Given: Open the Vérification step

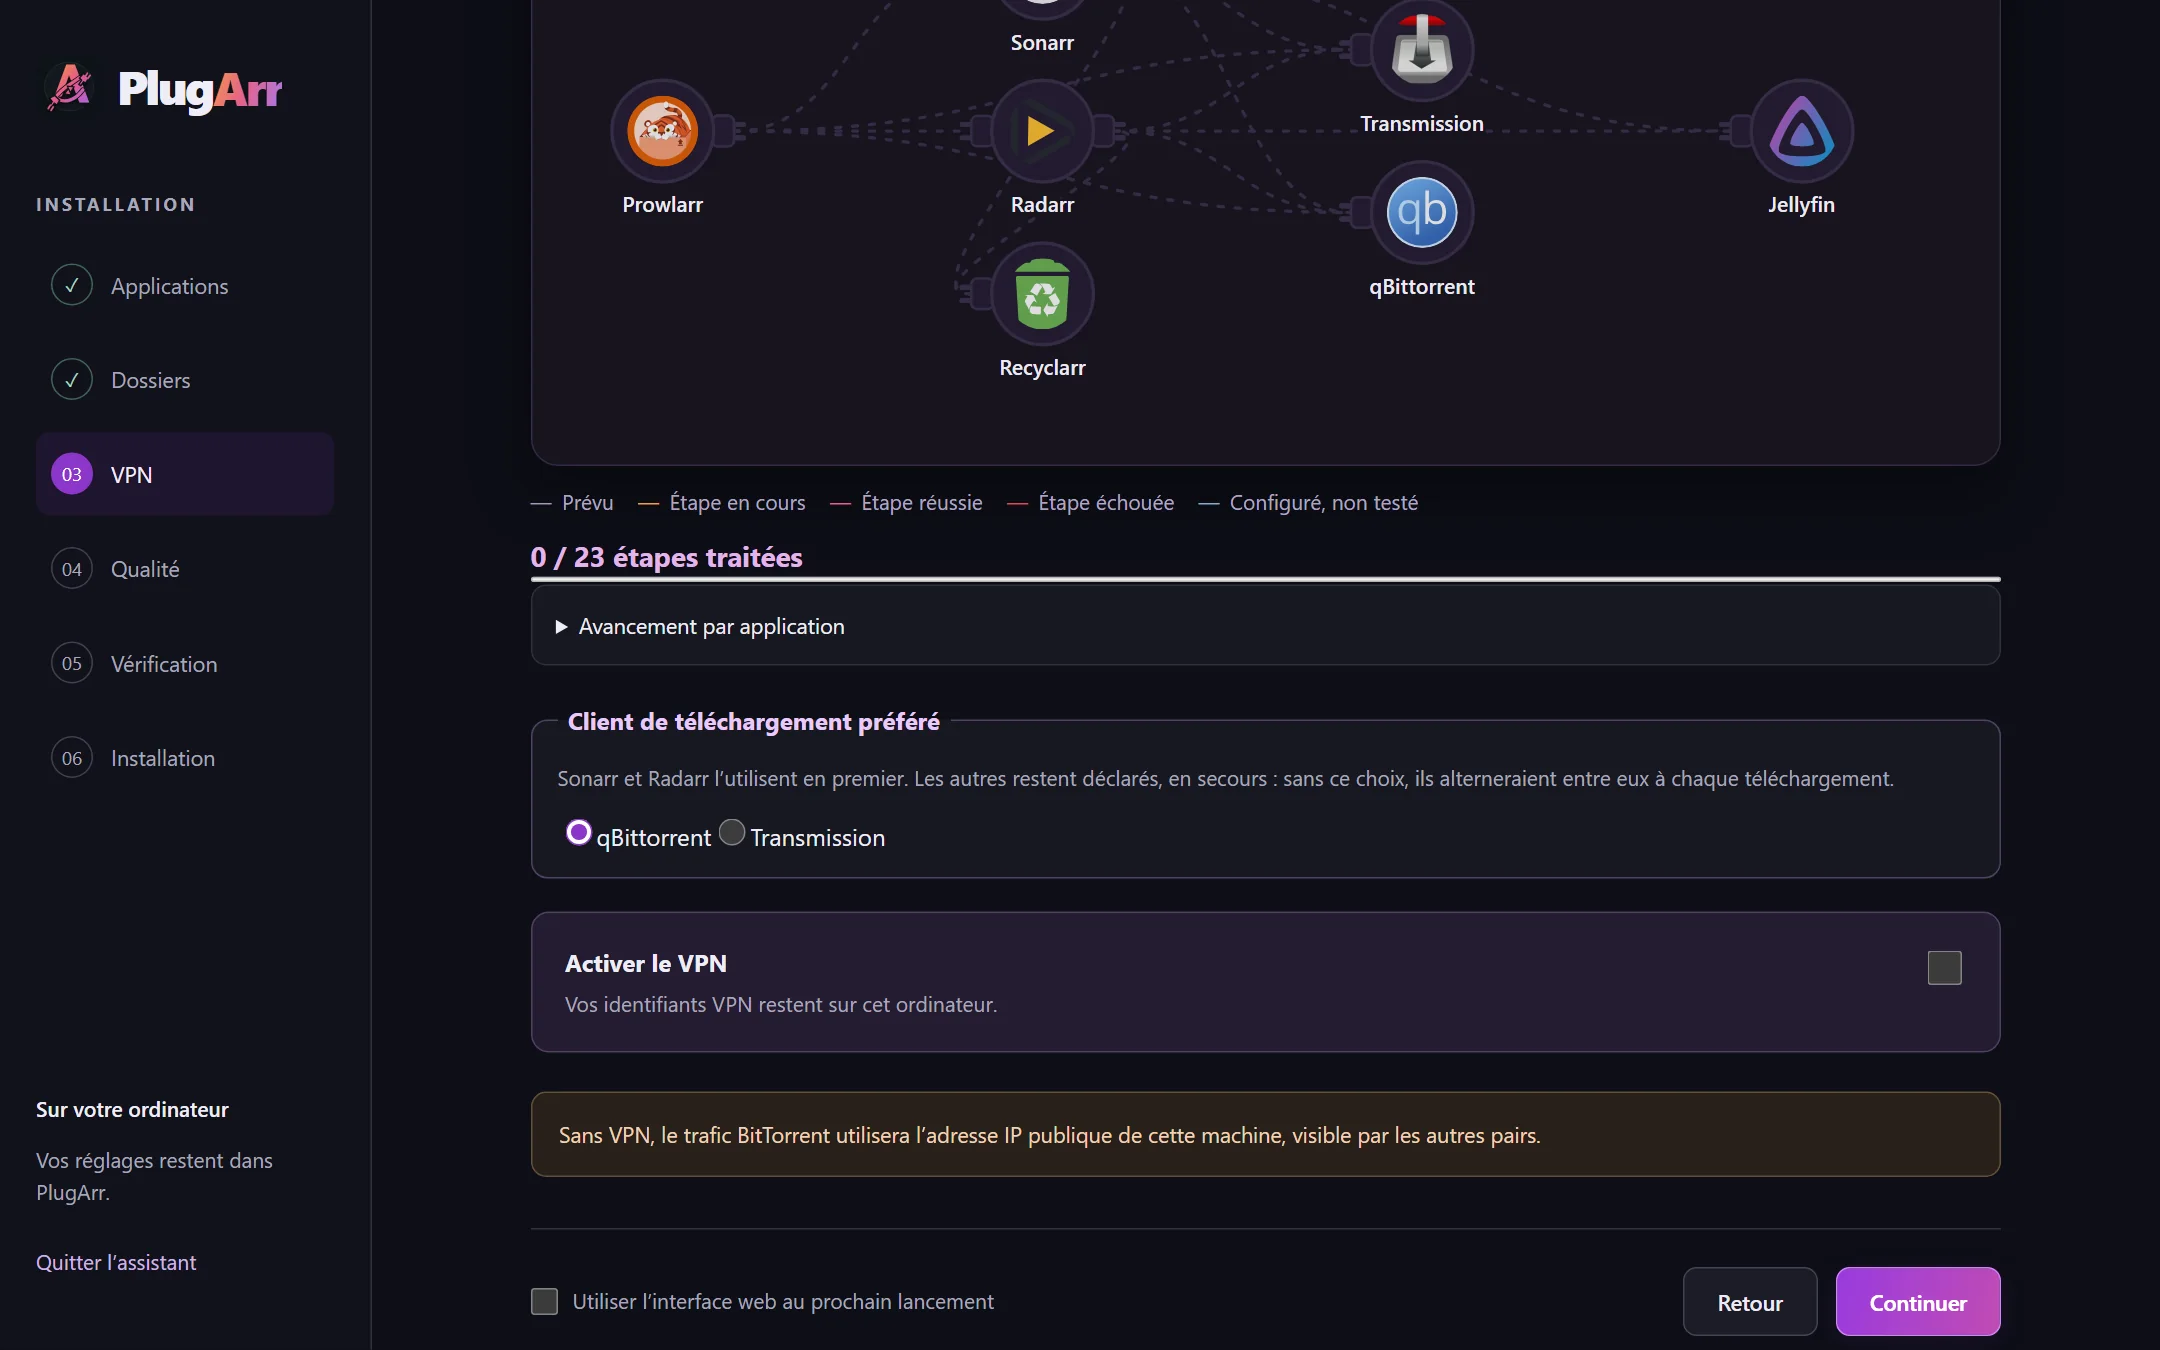Looking at the screenshot, I should [185, 663].
